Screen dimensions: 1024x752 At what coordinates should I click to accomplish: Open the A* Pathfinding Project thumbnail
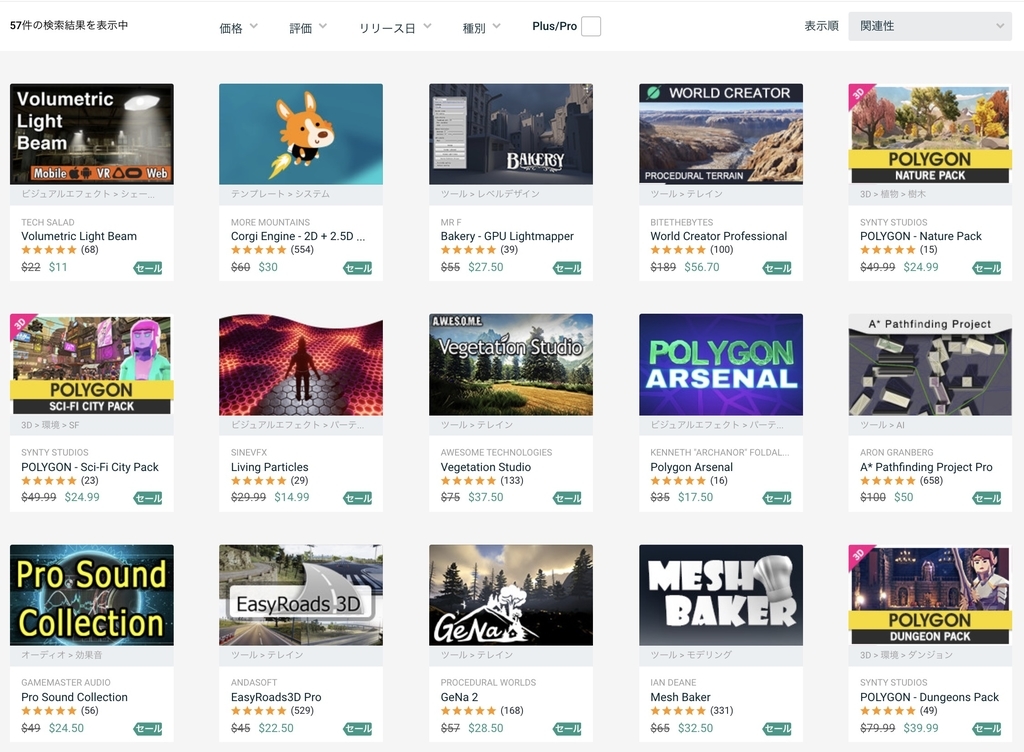(x=930, y=364)
